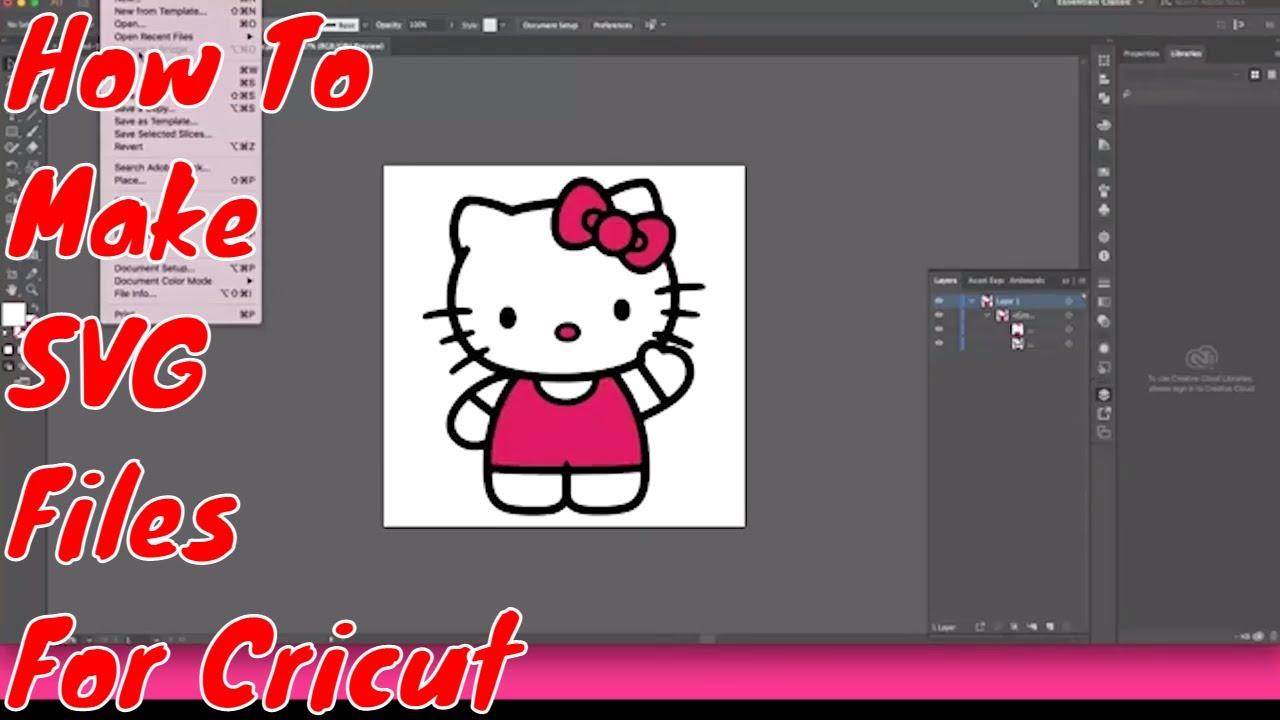This screenshot has width=1280, height=720.
Task: Click the target circle on the group row
Action: [x=1068, y=315]
